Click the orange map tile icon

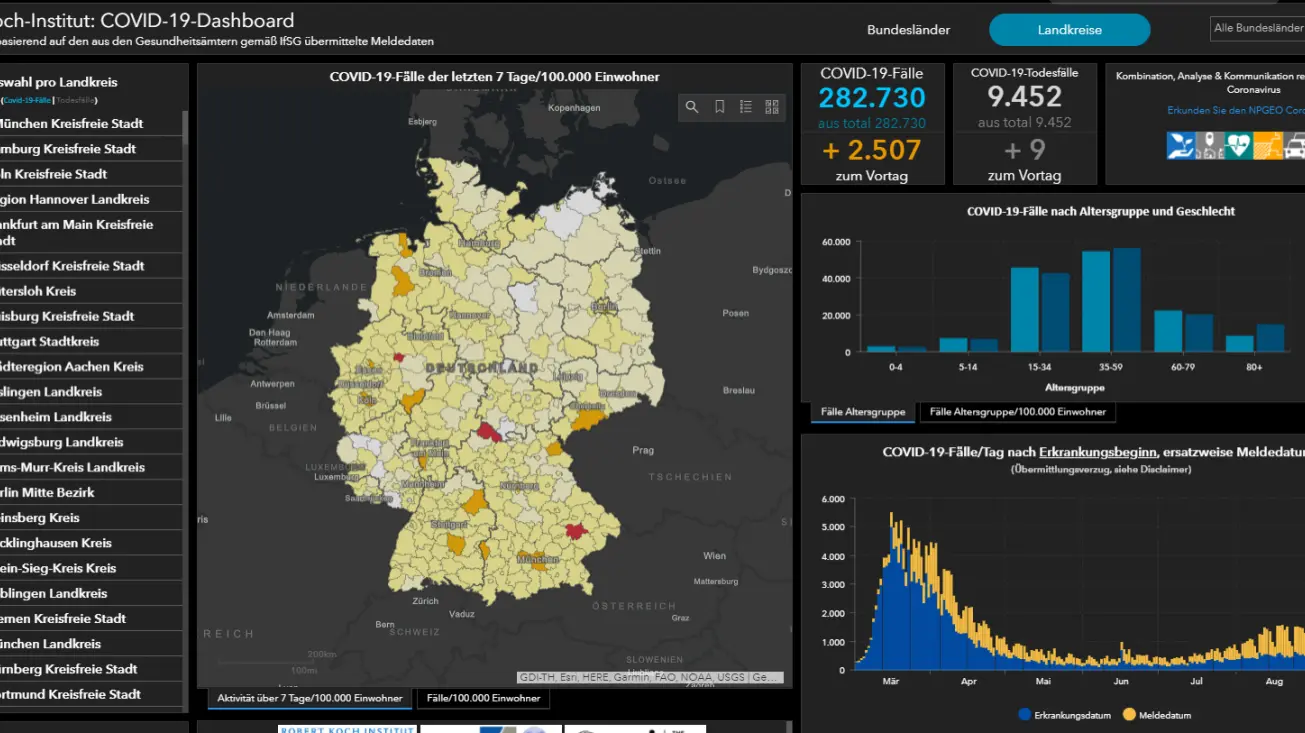pos(1267,146)
